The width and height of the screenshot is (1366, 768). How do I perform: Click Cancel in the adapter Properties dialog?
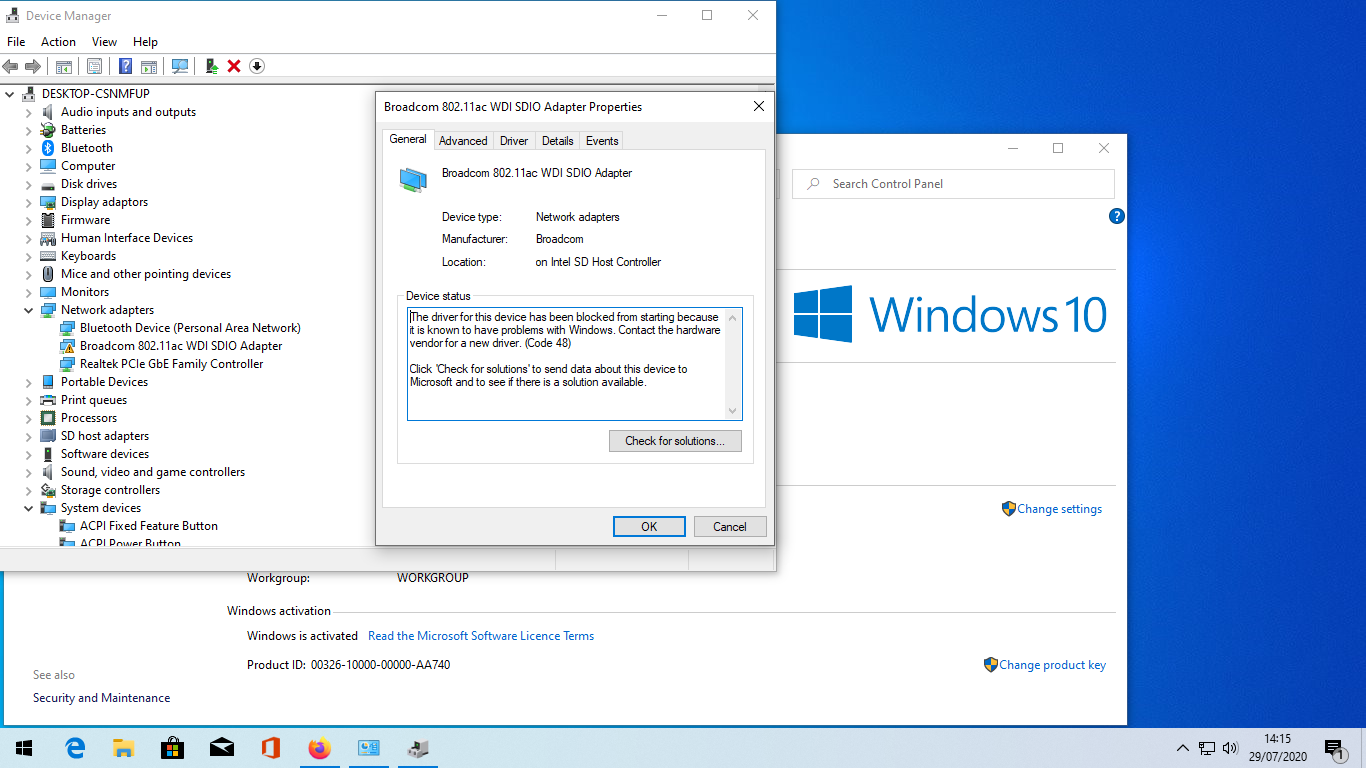click(x=730, y=527)
